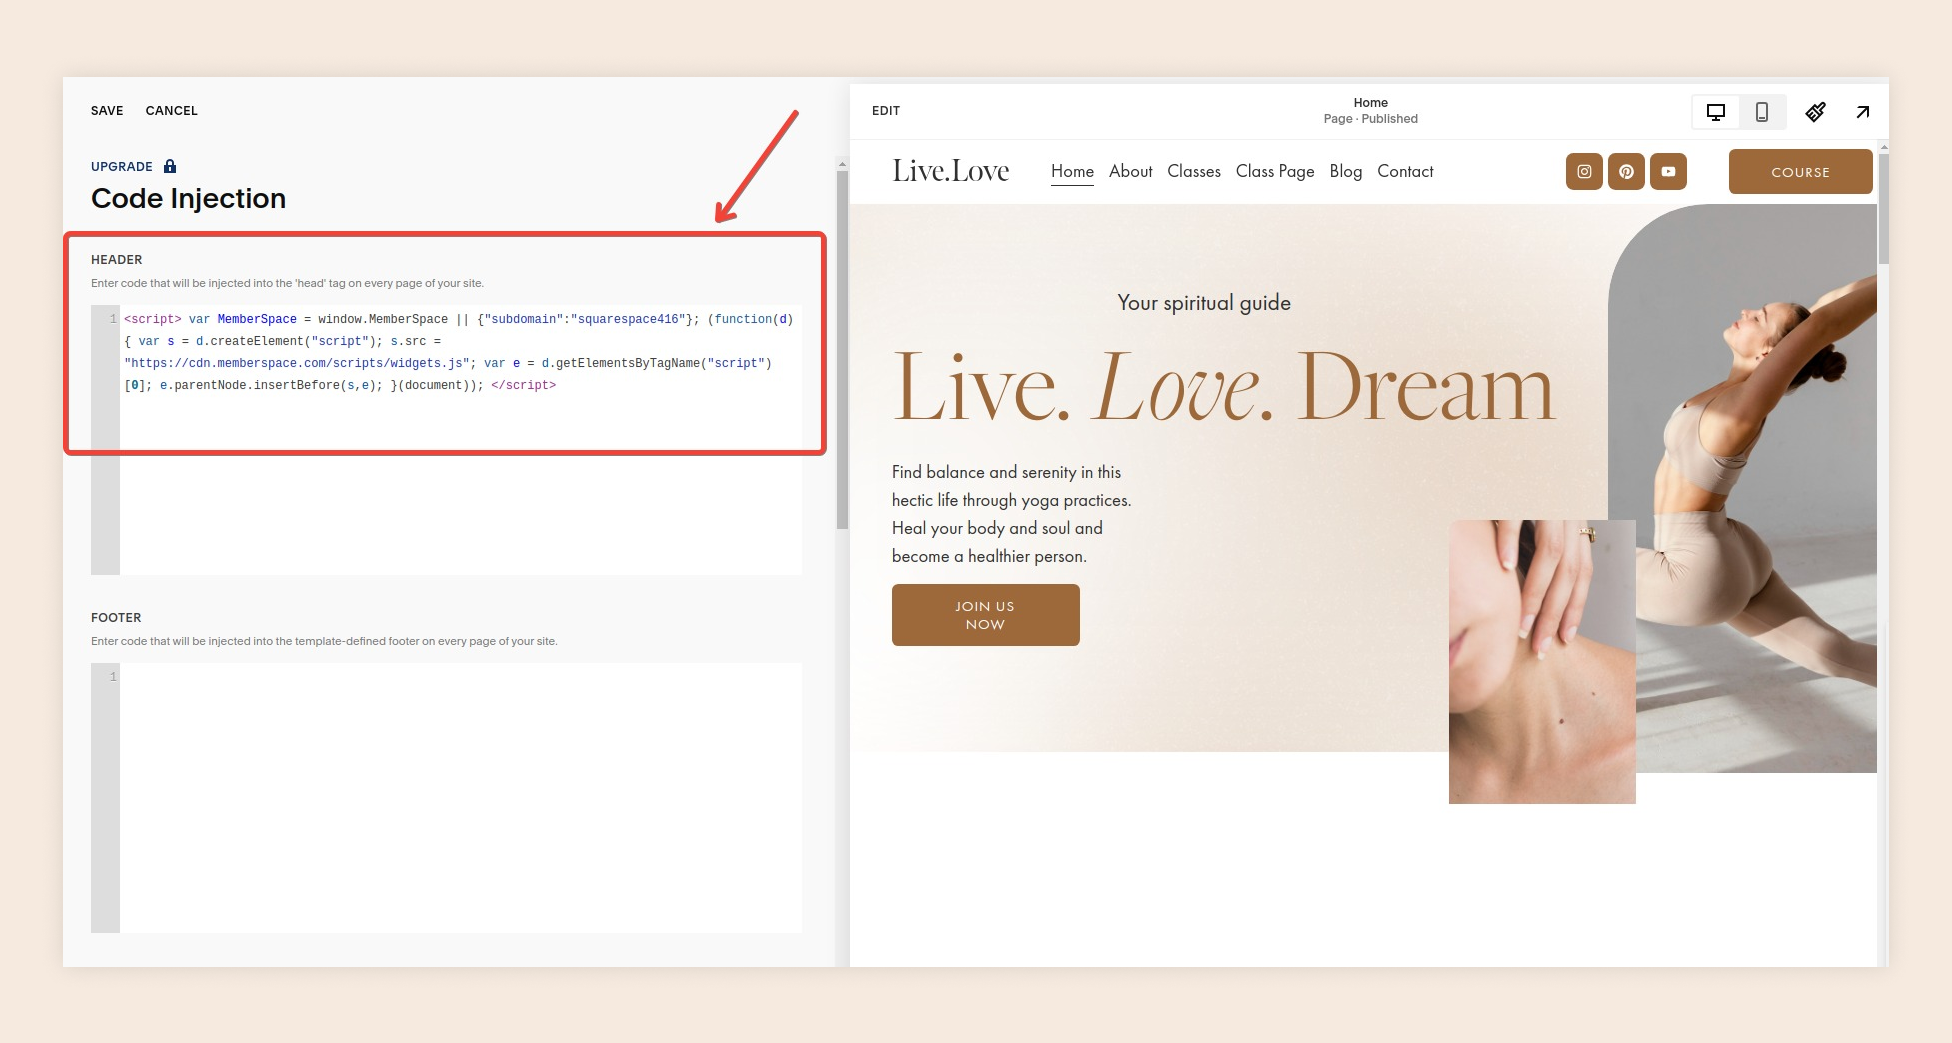Click the upgrade lock icon
This screenshot has width=1952, height=1043.
(170, 166)
